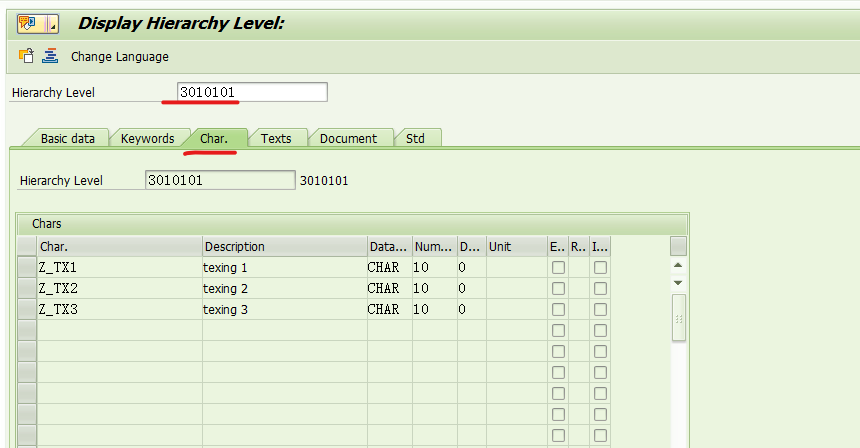Click the scroll down arrow of Chars table
Viewport: 860px width, 448px height.
[x=678, y=283]
